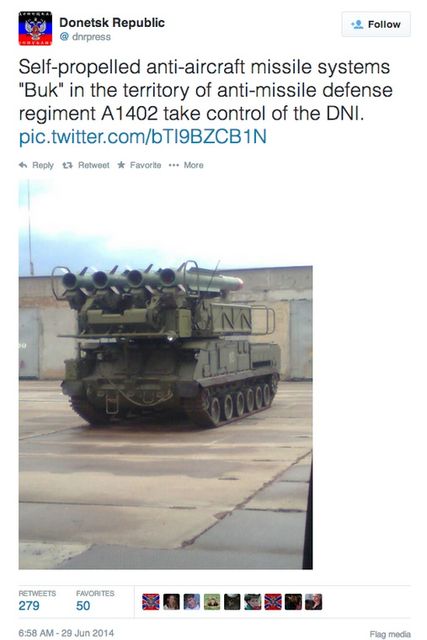427x640 pixels.
Task: Click the Donetsk Republic profile avatar
Action: (x=35, y=29)
